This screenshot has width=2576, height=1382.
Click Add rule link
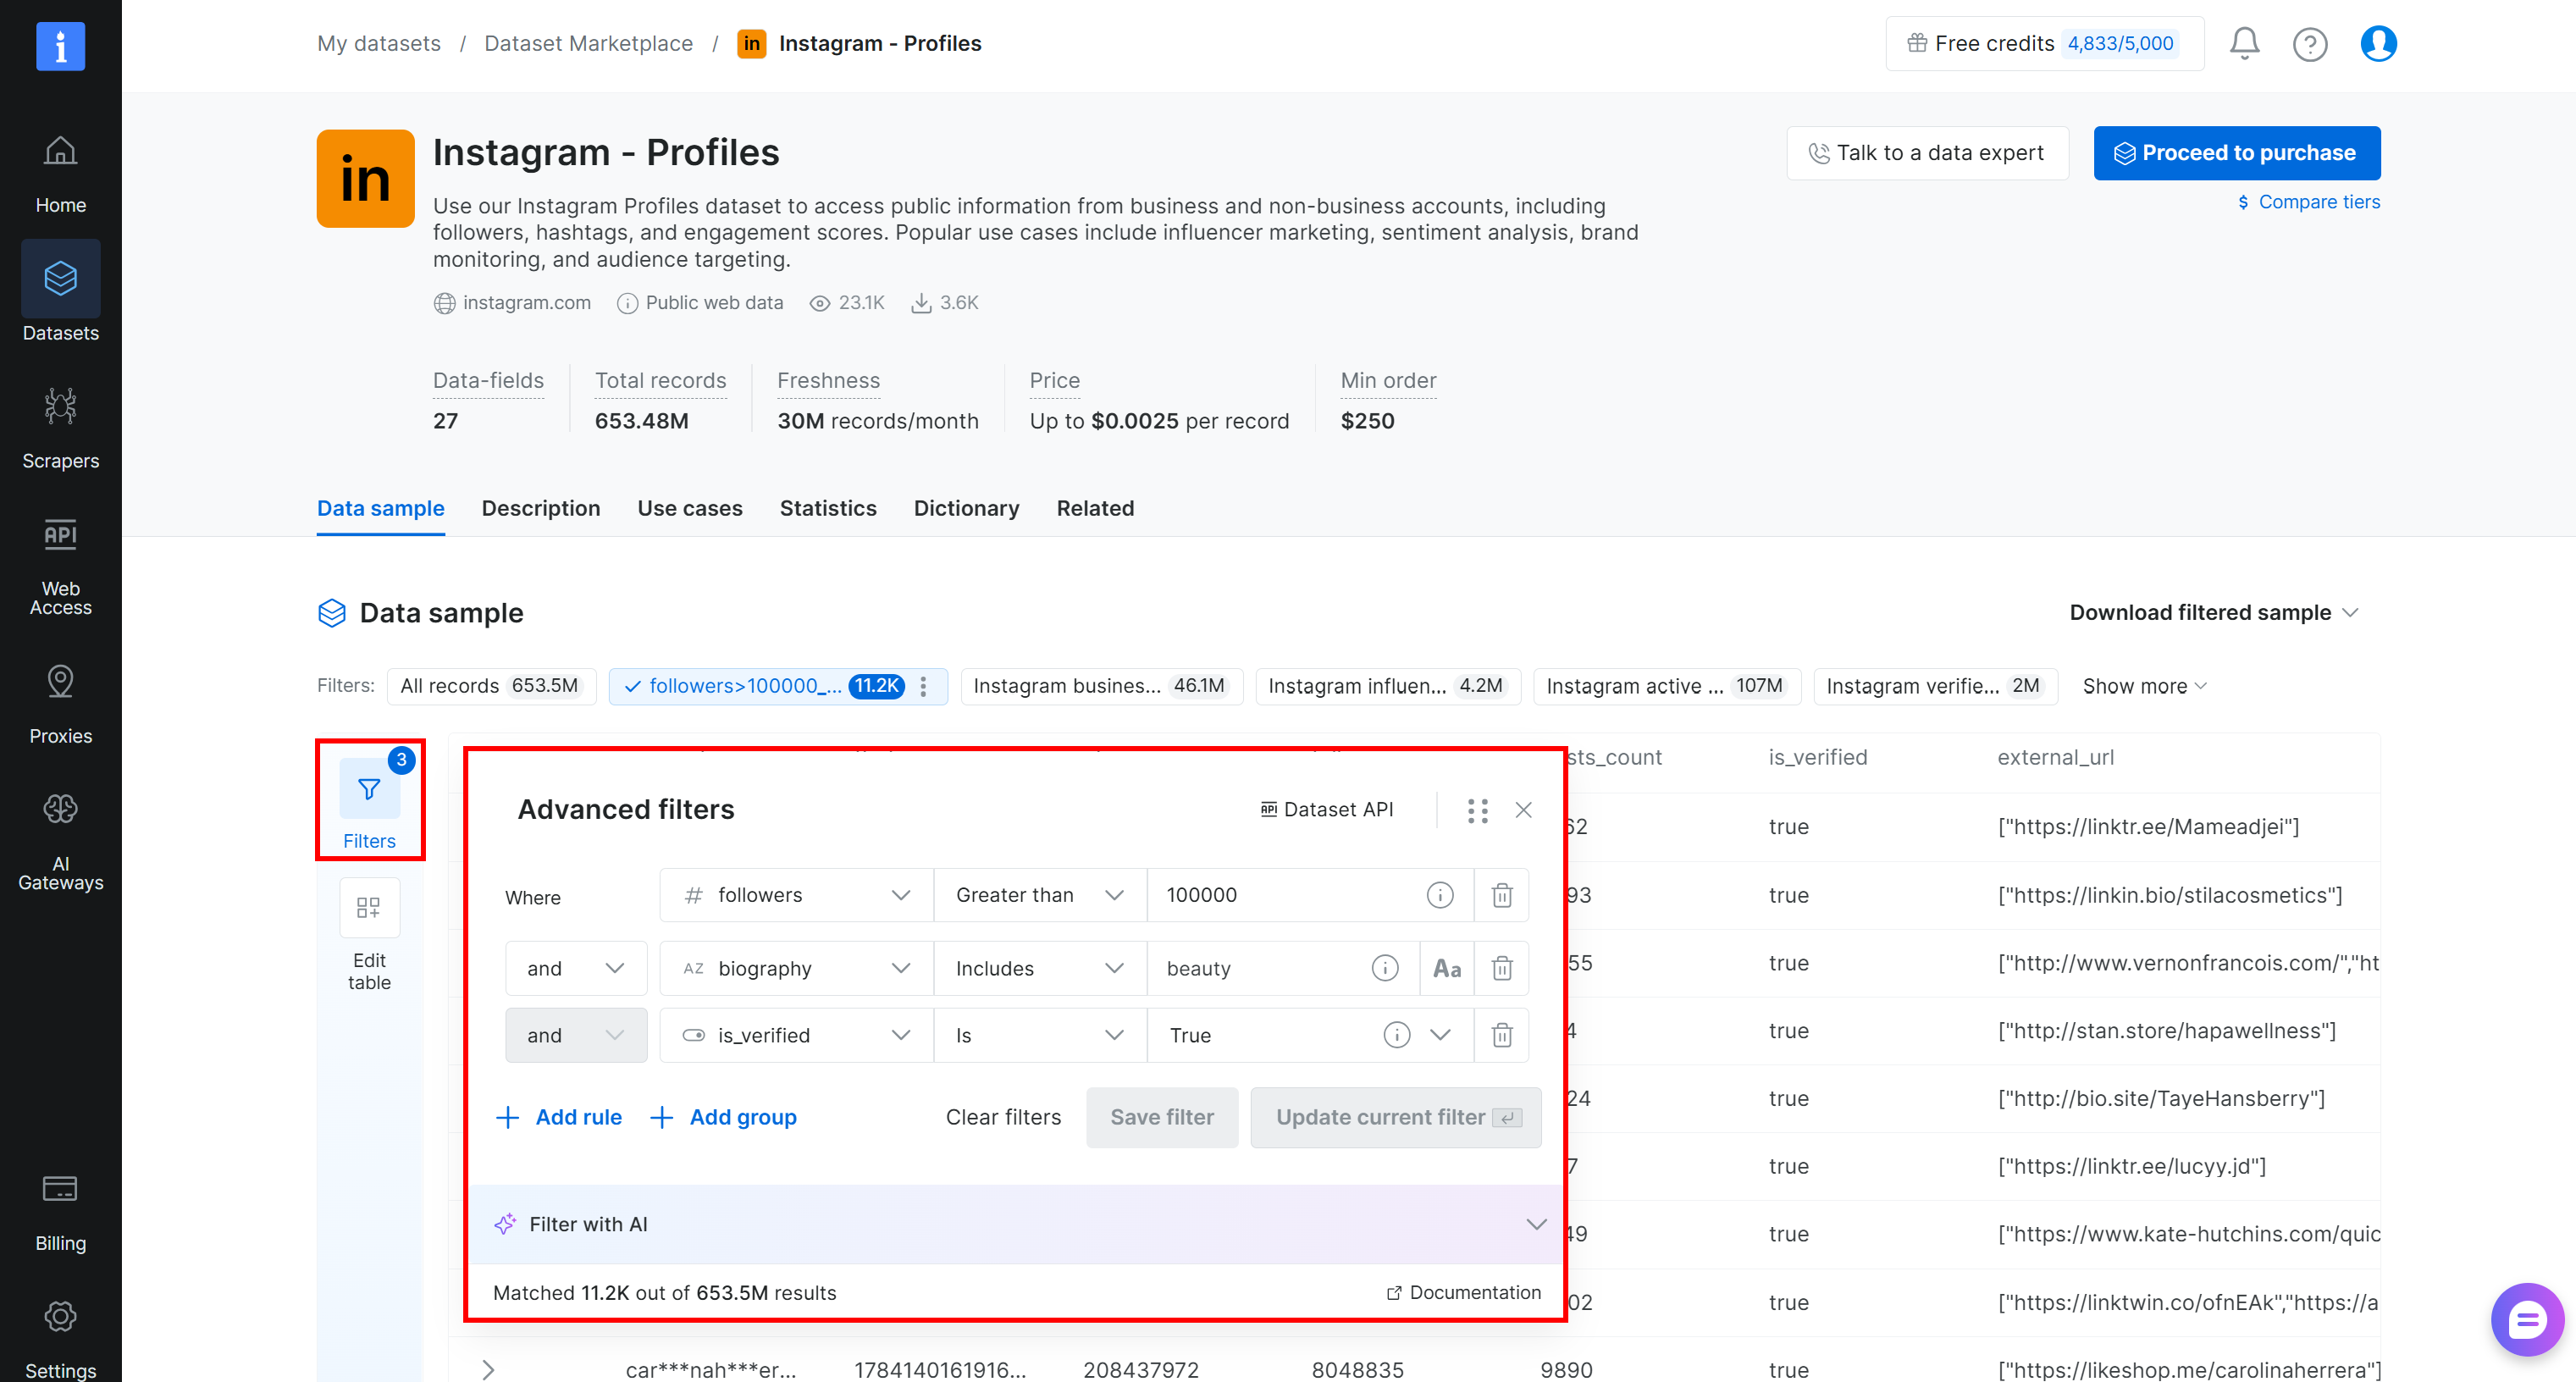[559, 1117]
